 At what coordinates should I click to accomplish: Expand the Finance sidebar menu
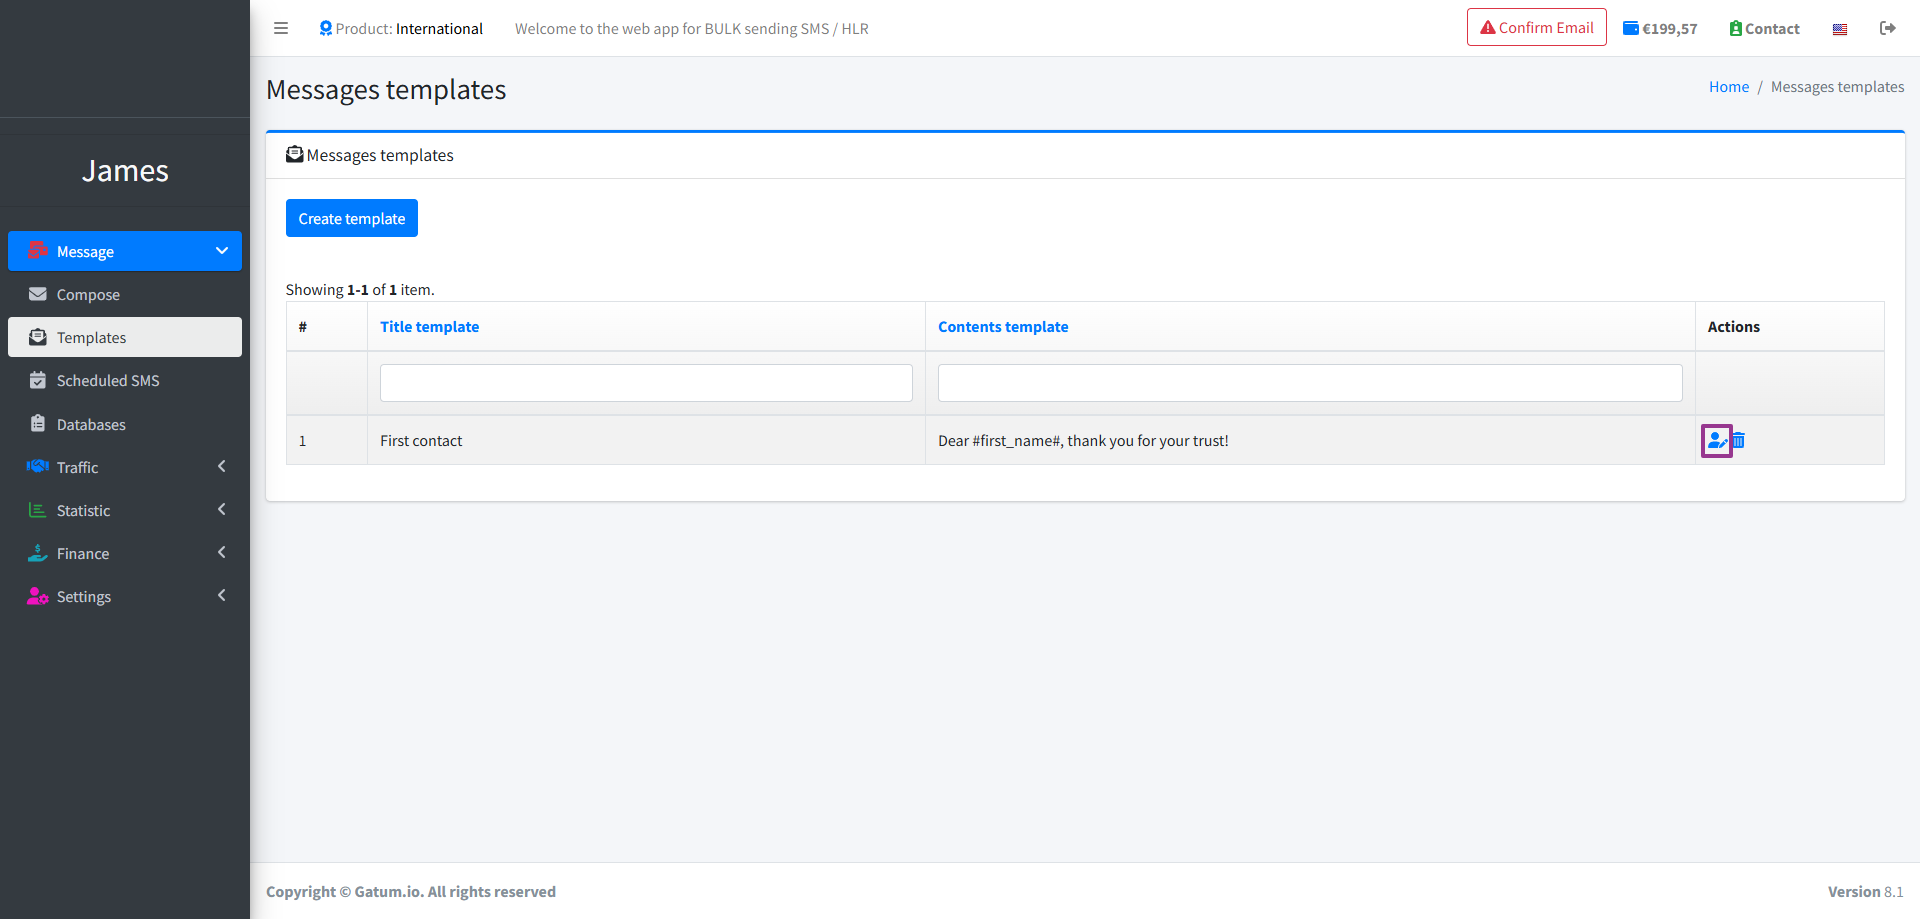(125, 553)
